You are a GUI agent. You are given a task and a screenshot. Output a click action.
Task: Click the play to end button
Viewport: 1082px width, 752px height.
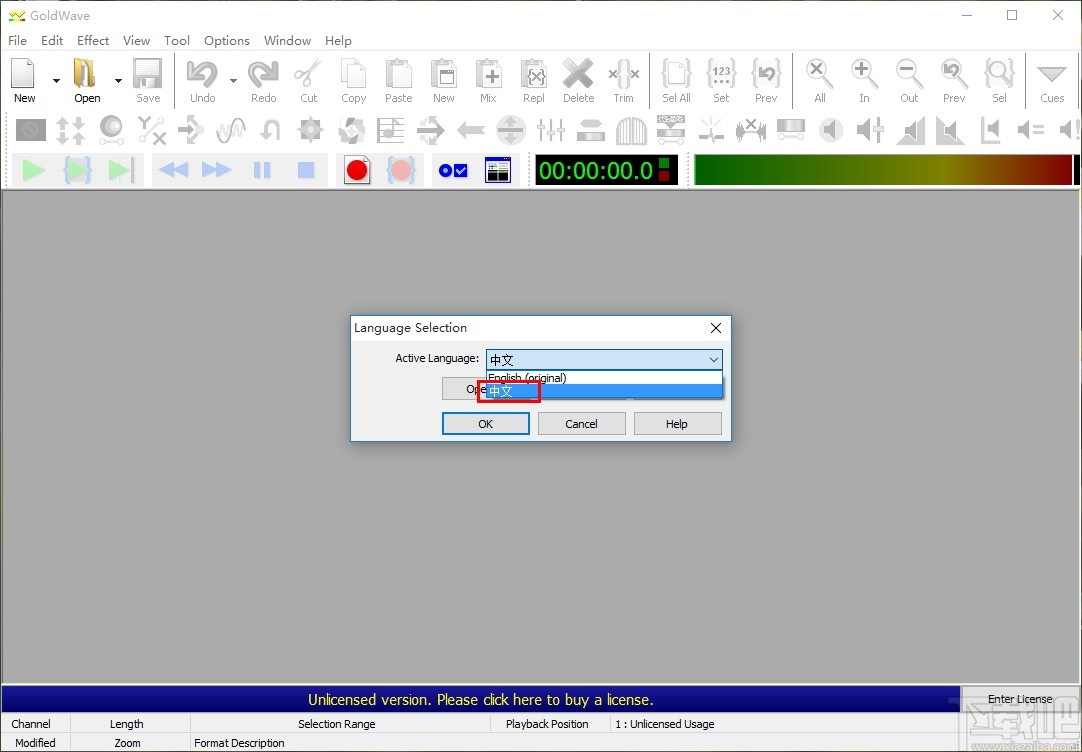[x=121, y=170]
